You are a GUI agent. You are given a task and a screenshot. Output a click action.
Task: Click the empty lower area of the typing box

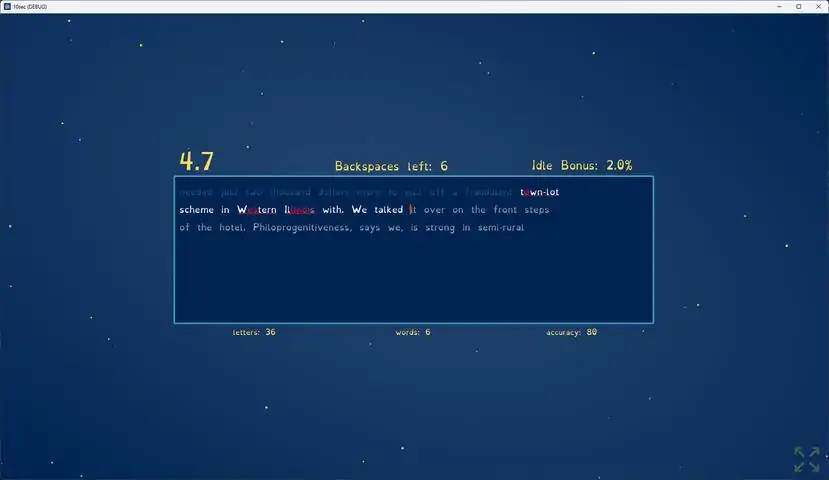[413, 278]
